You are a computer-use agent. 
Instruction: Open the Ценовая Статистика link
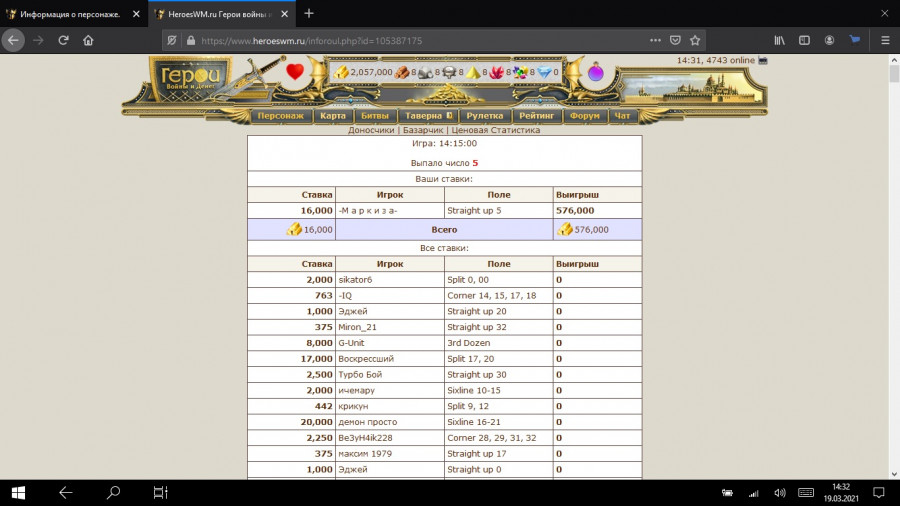point(495,130)
